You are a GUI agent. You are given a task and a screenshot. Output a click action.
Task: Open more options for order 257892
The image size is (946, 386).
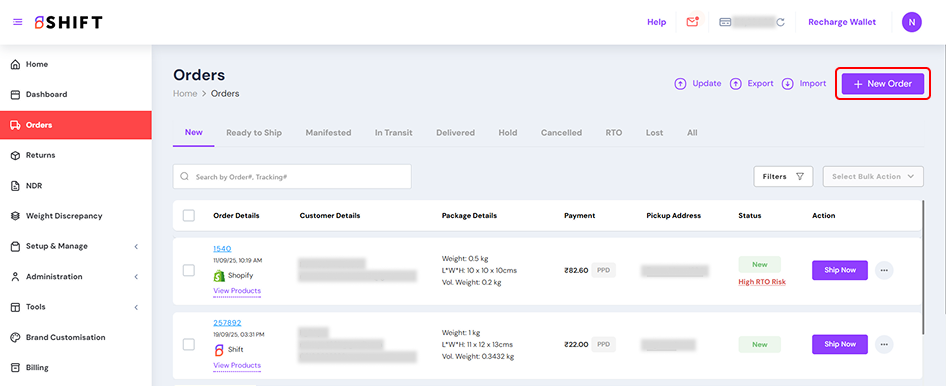(884, 344)
